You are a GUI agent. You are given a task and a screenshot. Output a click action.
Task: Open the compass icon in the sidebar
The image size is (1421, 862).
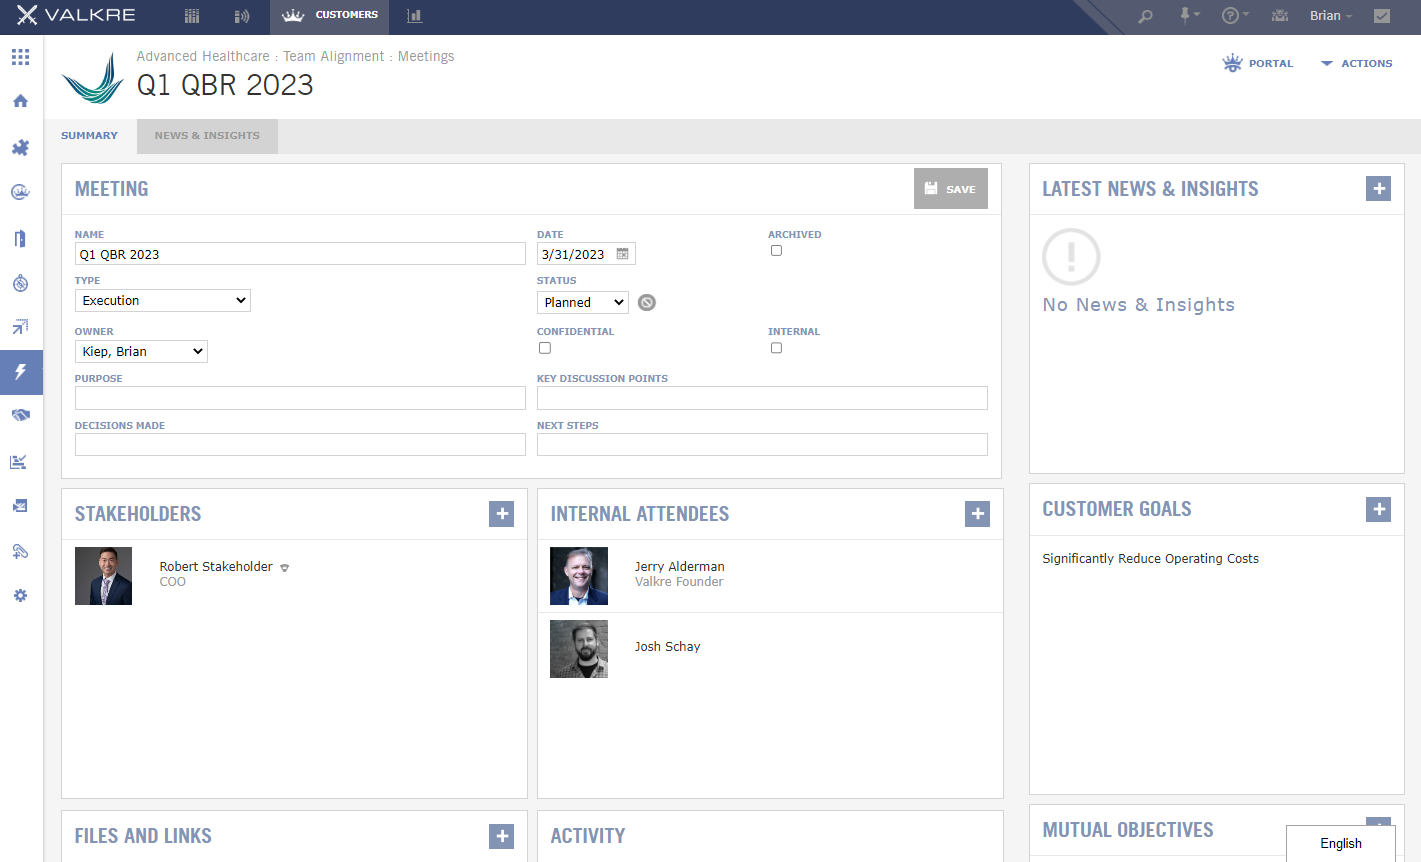pos(20,283)
